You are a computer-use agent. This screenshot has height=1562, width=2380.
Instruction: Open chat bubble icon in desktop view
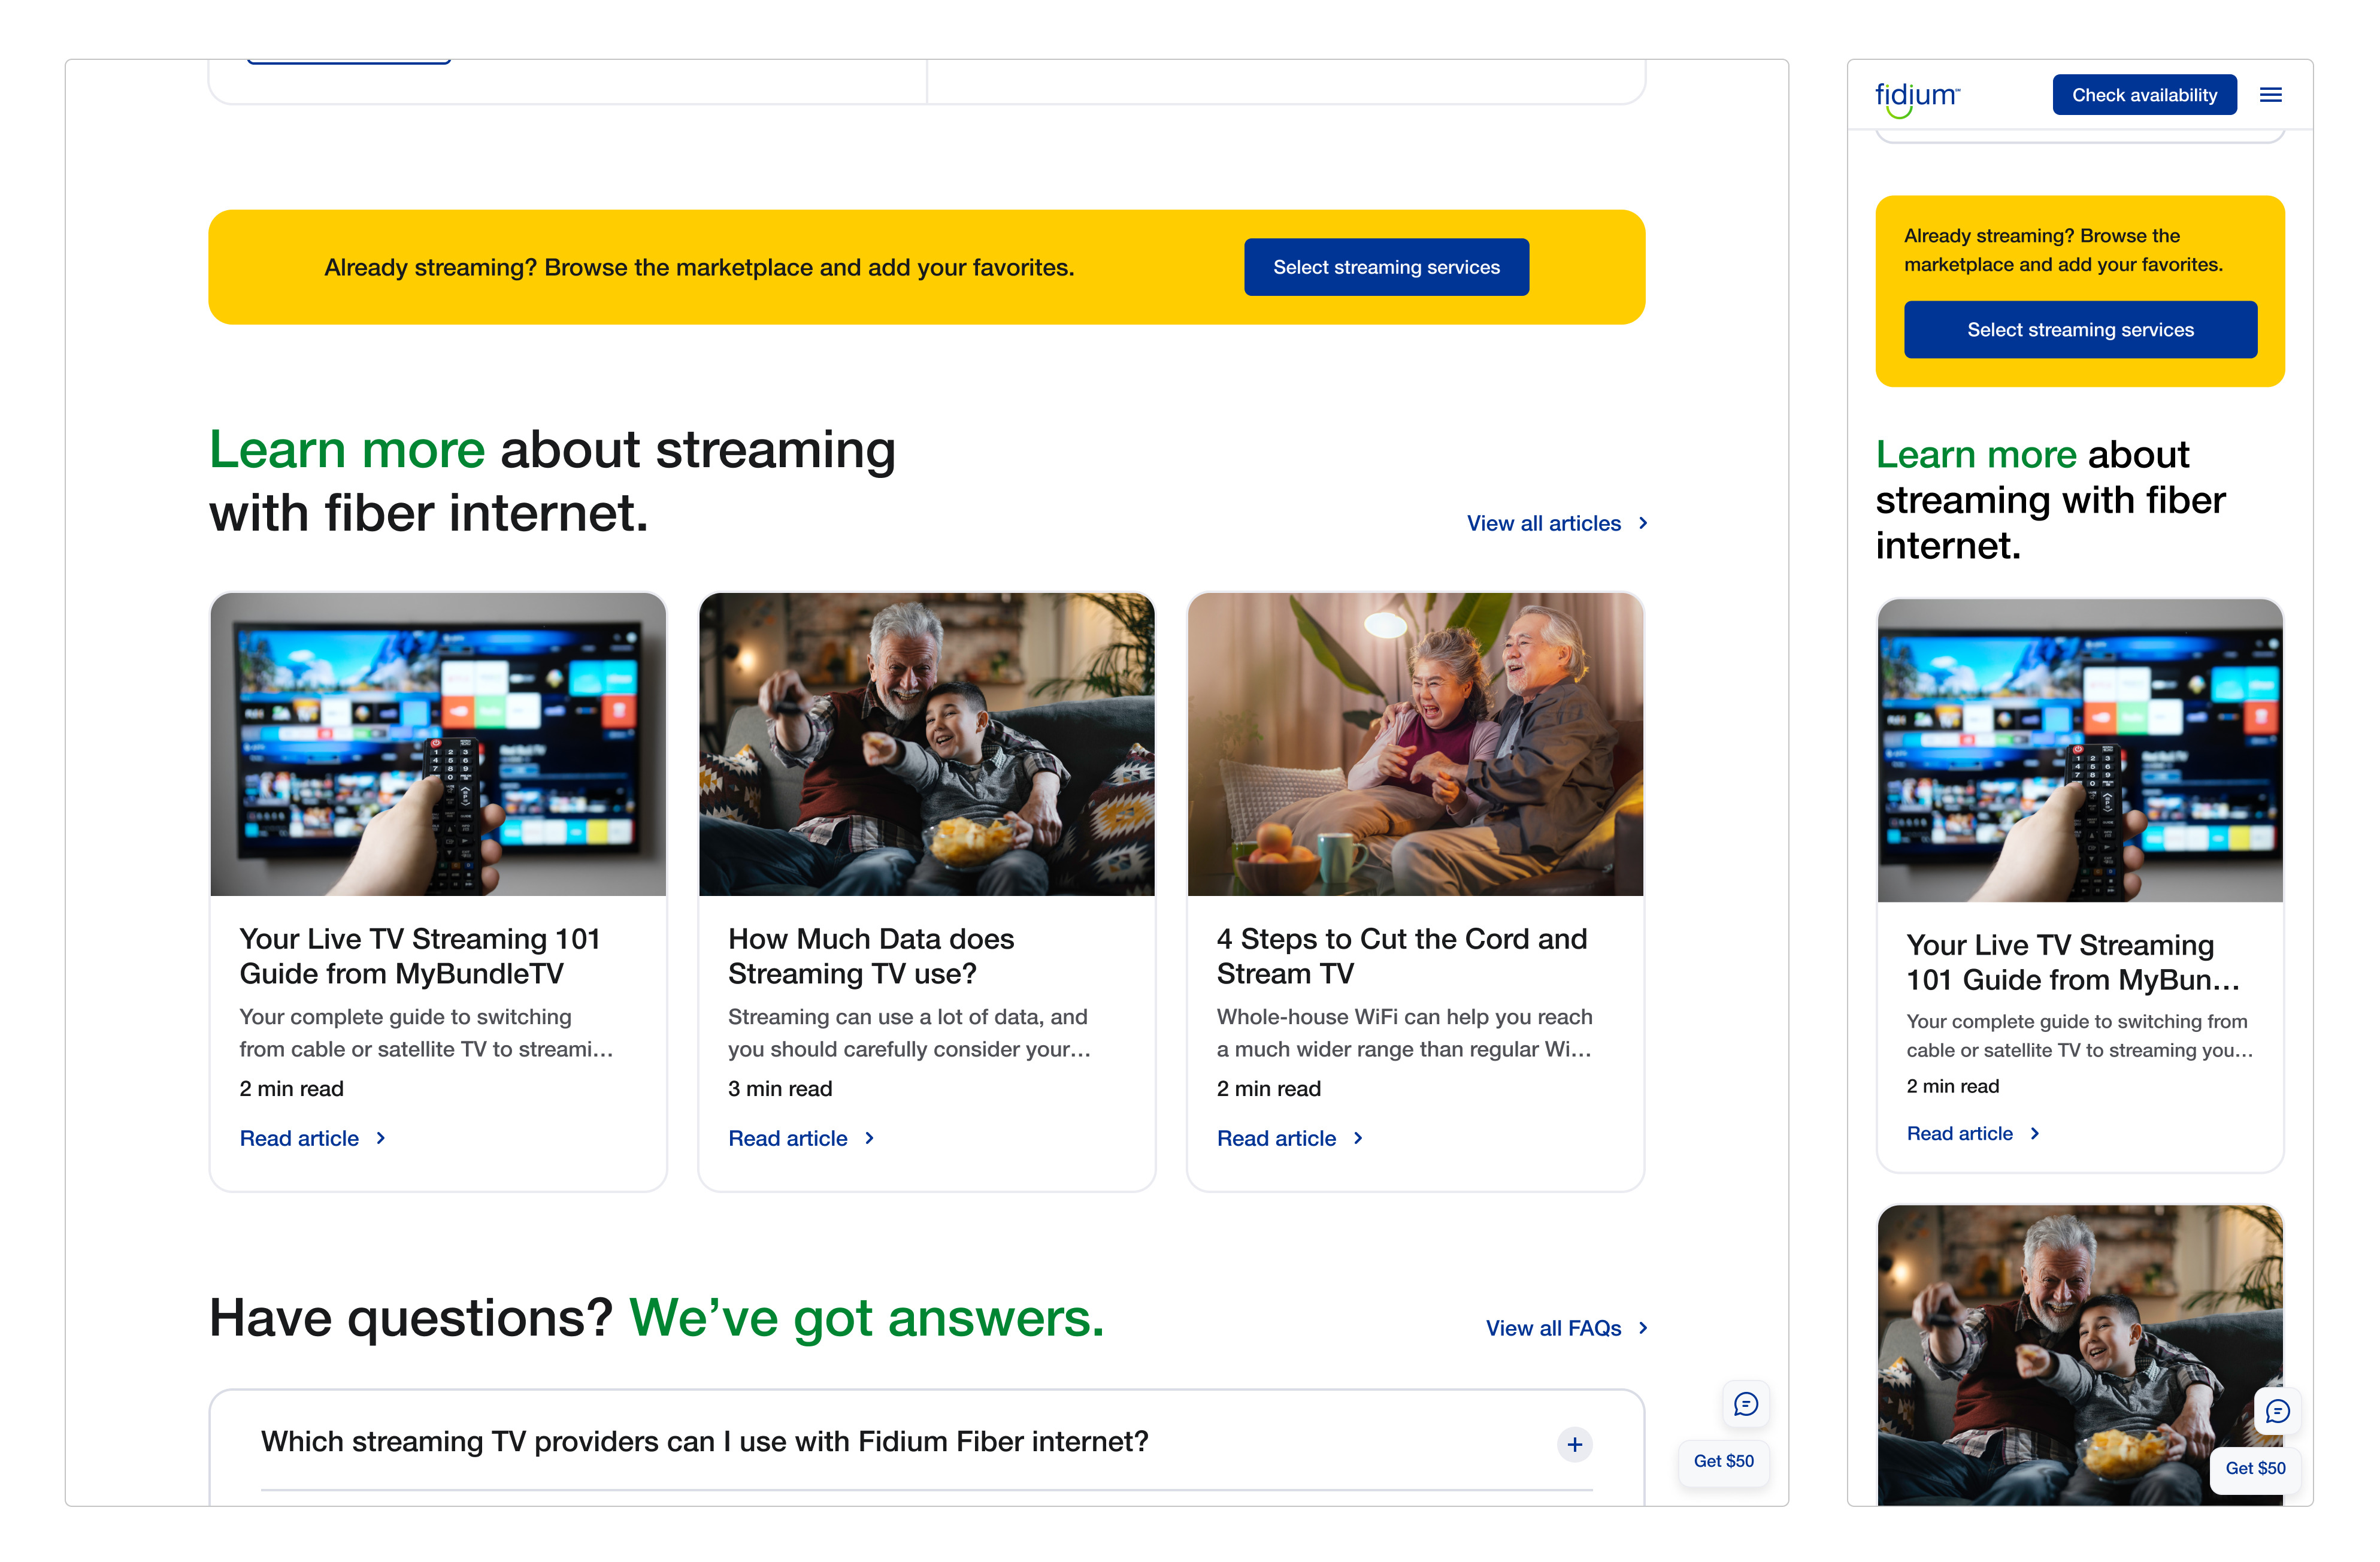coord(1745,1404)
